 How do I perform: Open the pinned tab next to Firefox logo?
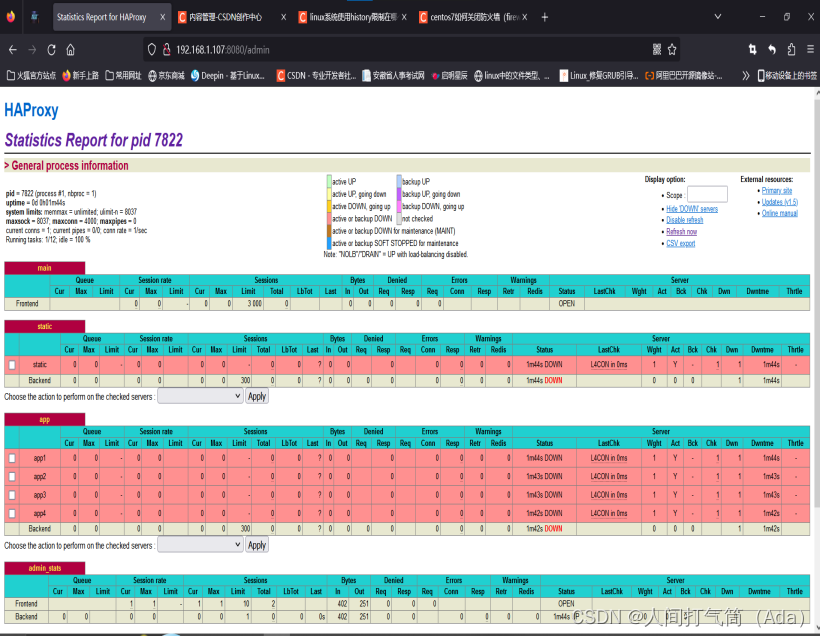(35, 17)
